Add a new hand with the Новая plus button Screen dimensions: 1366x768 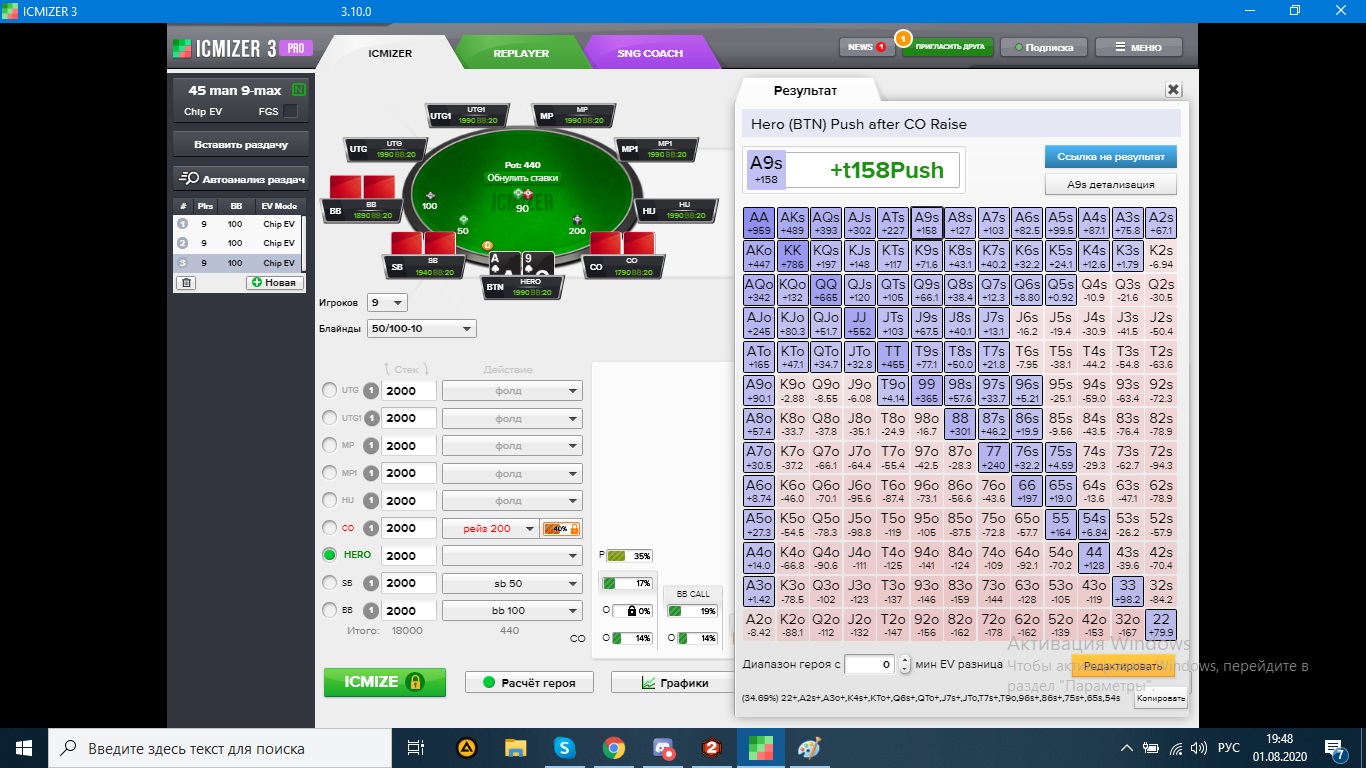coord(274,283)
